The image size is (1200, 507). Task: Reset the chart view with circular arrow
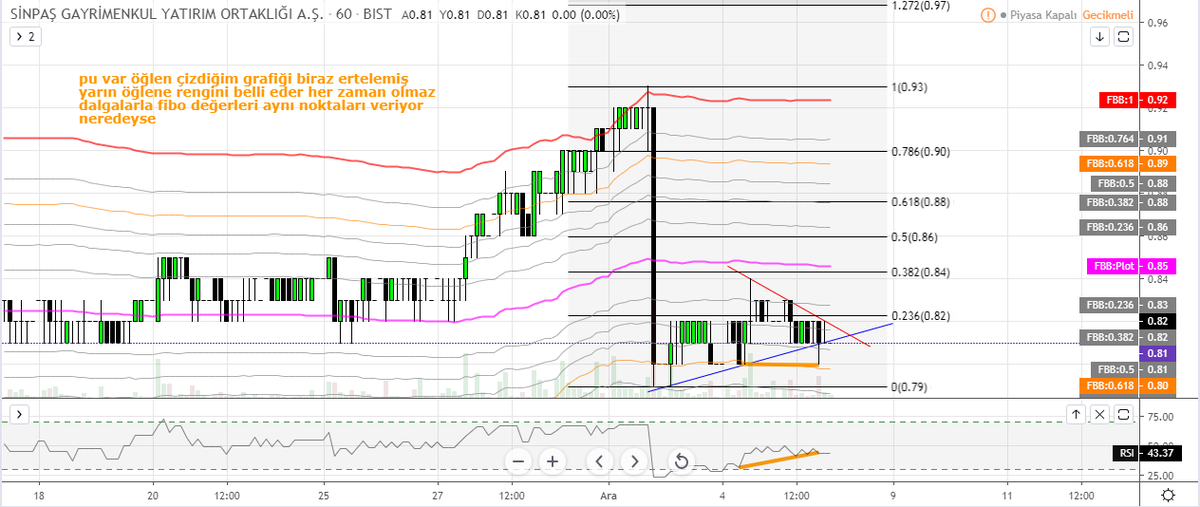click(x=681, y=461)
